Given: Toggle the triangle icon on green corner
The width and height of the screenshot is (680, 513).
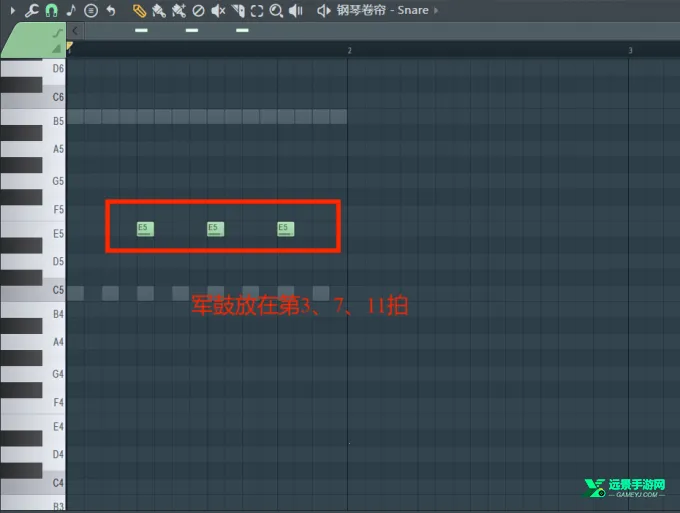Looking at the screenshot, I should tap(56, 49).
